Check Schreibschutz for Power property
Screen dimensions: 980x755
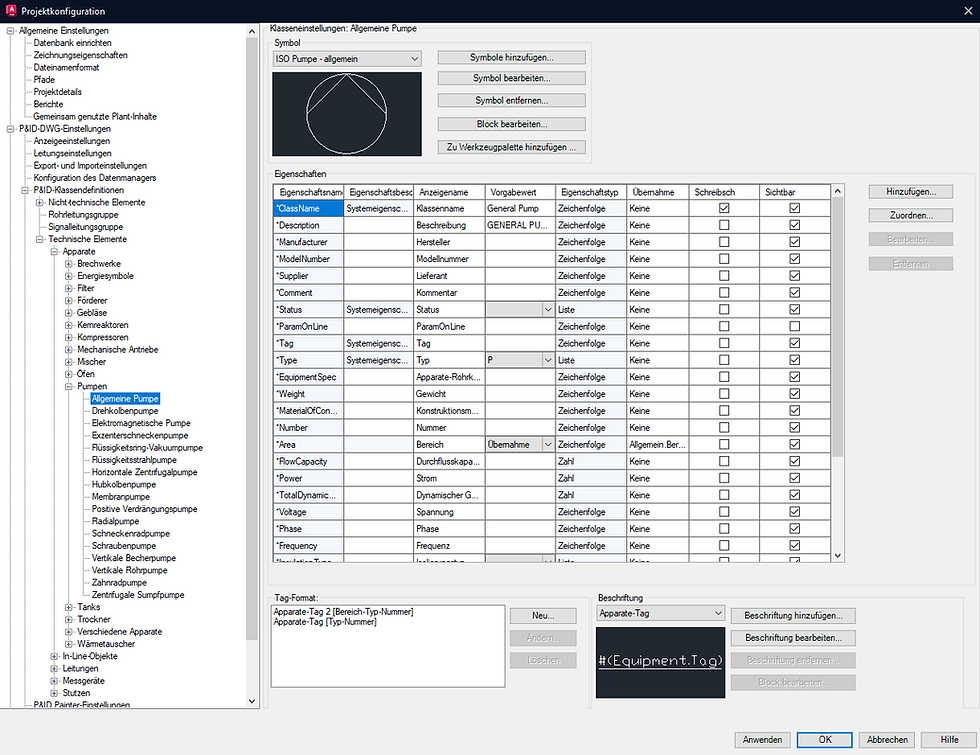point(724,478)
